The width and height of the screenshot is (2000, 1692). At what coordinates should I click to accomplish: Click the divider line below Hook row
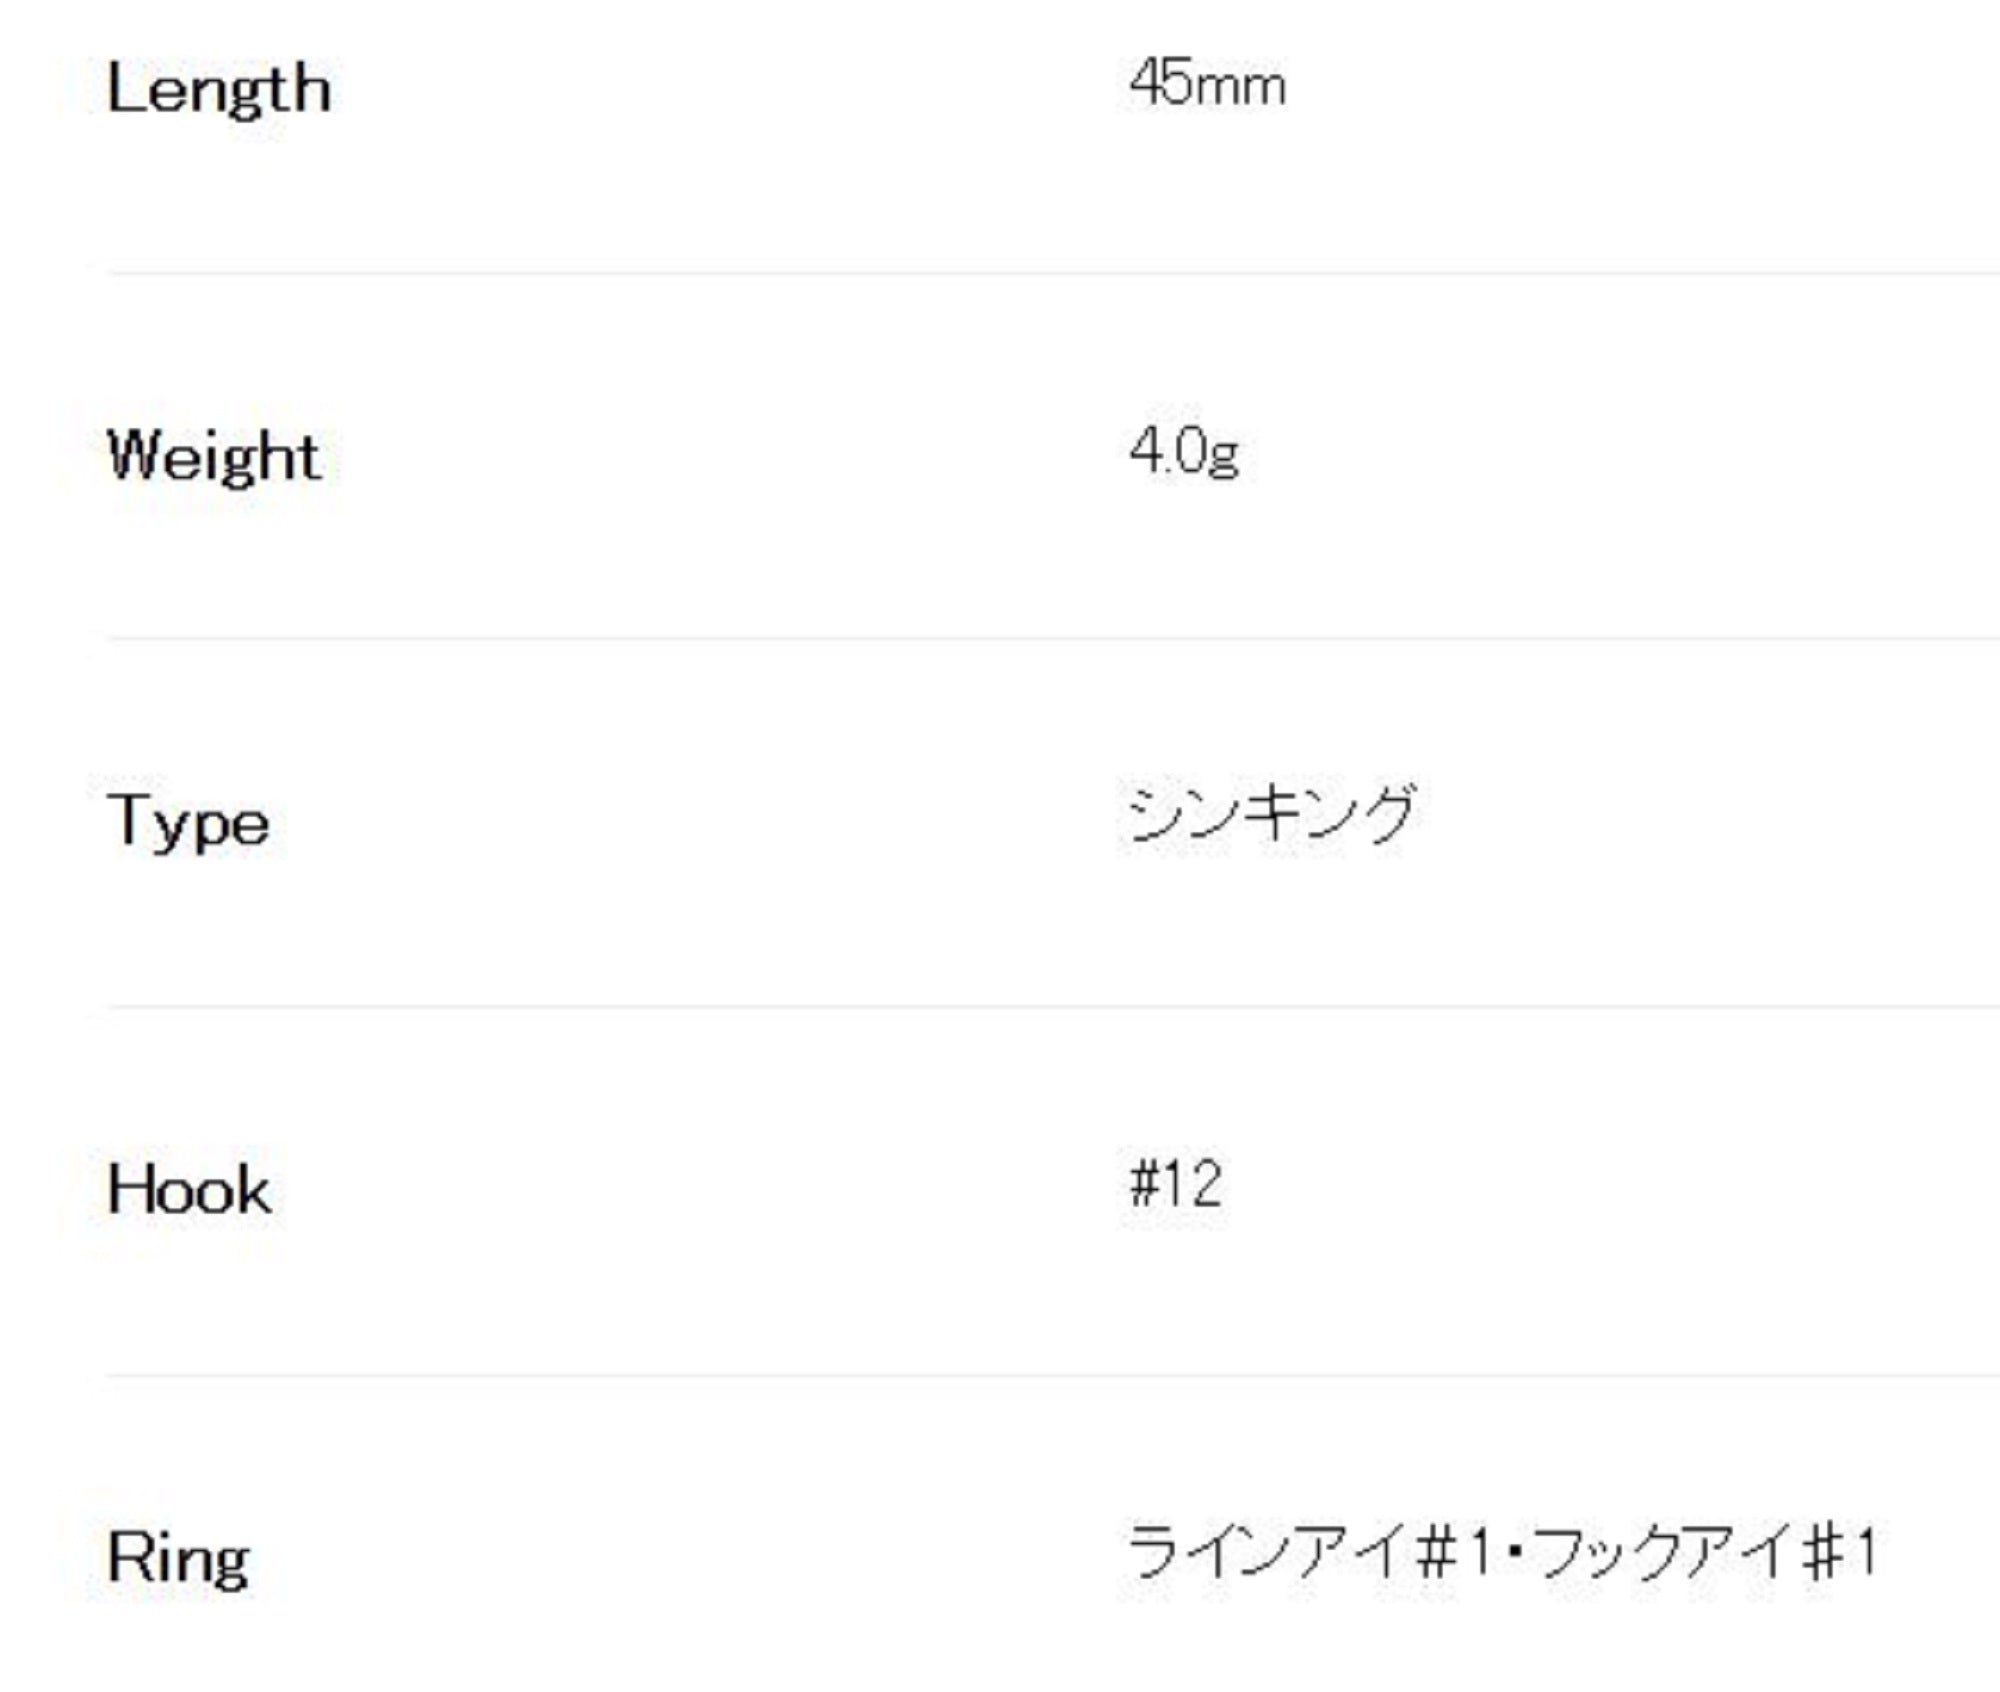coord(1050,1375)
